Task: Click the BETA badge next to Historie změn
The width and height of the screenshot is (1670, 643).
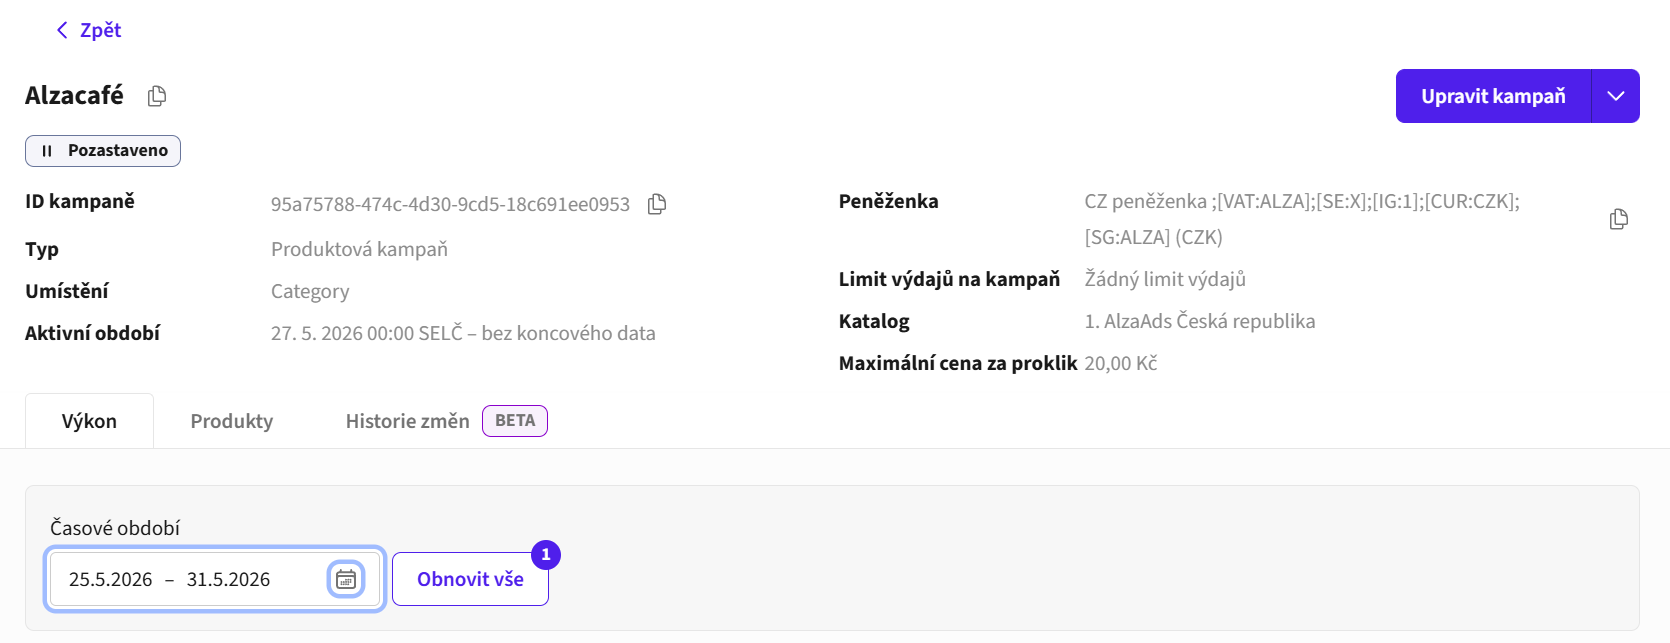Action: point(515,421)
